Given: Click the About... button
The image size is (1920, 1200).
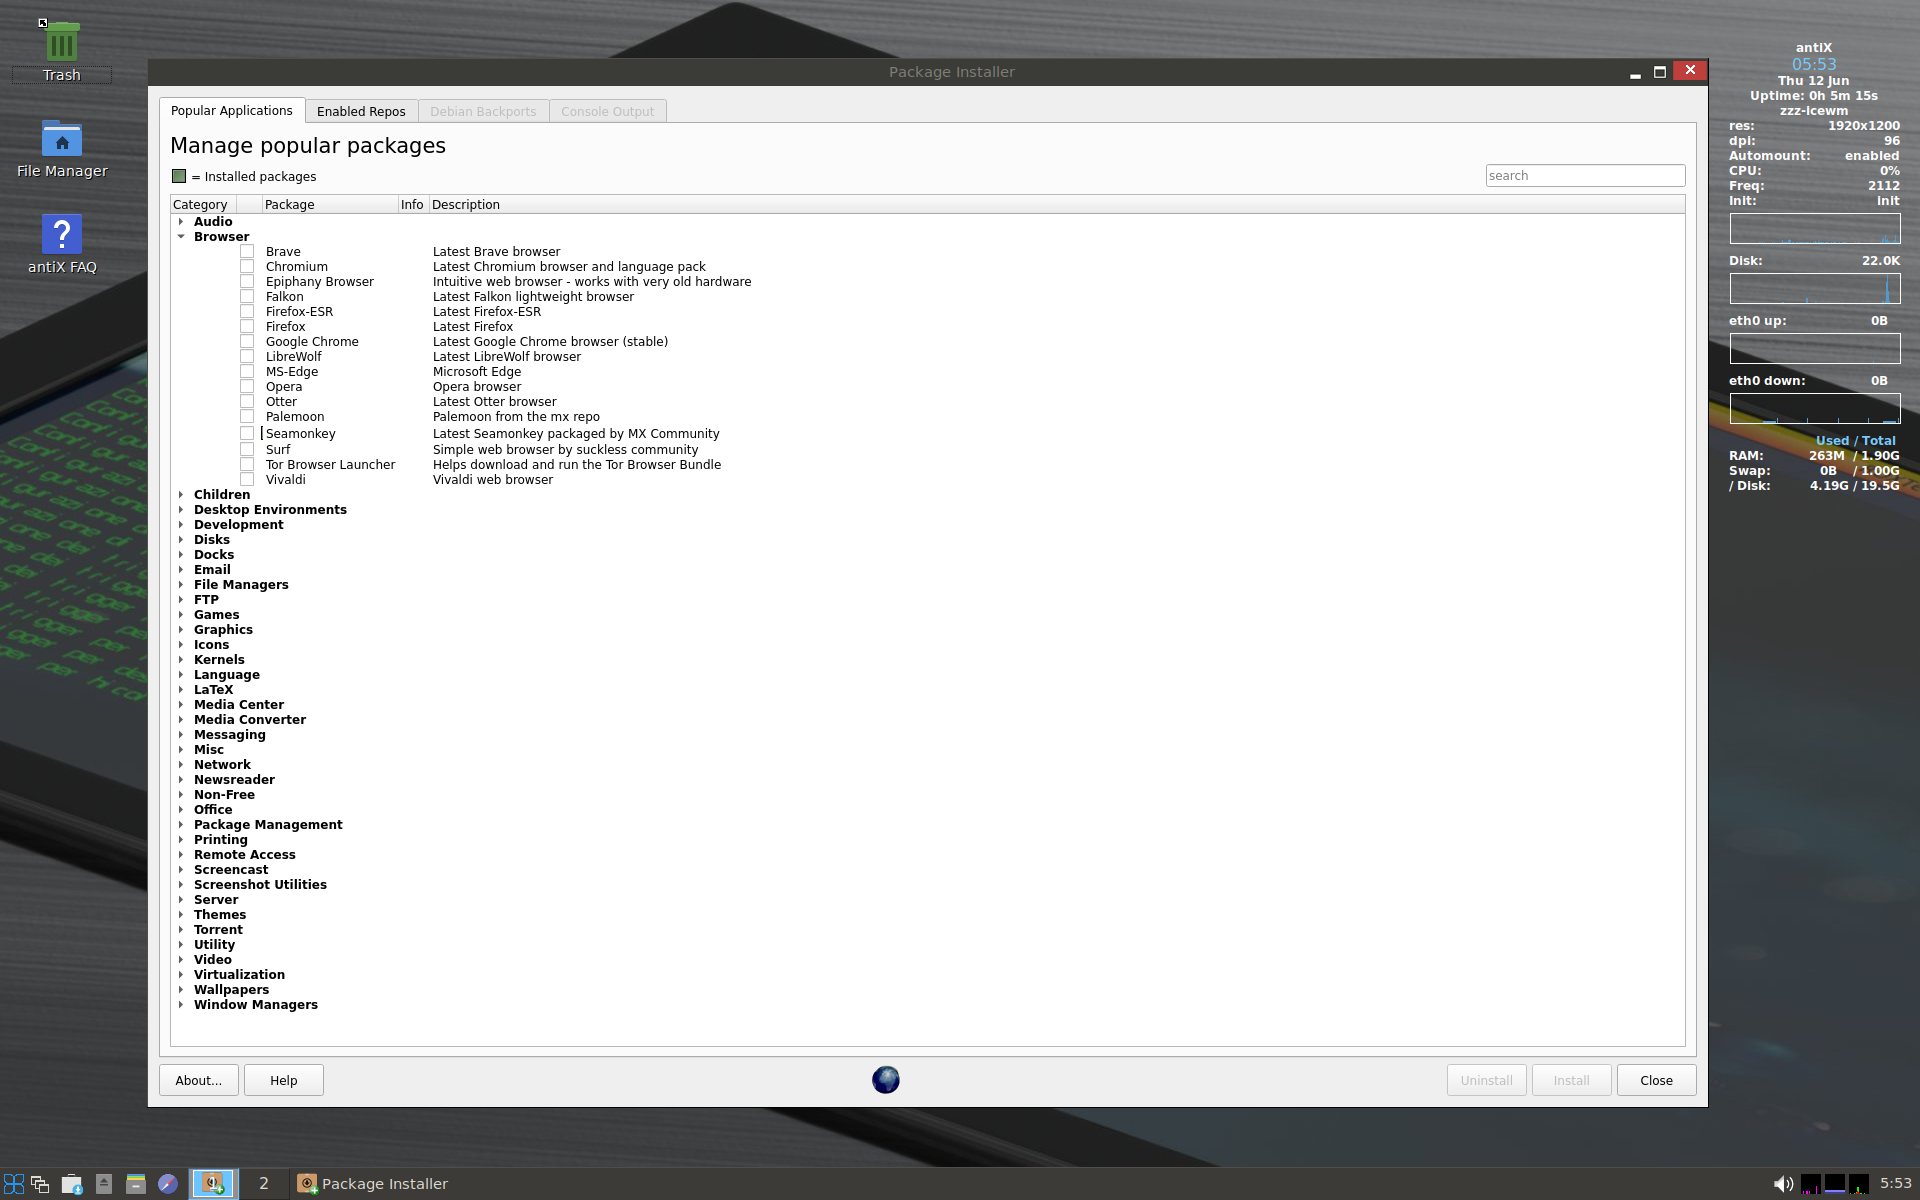Looking at the screenshot, I should (x=199, y=1081).
